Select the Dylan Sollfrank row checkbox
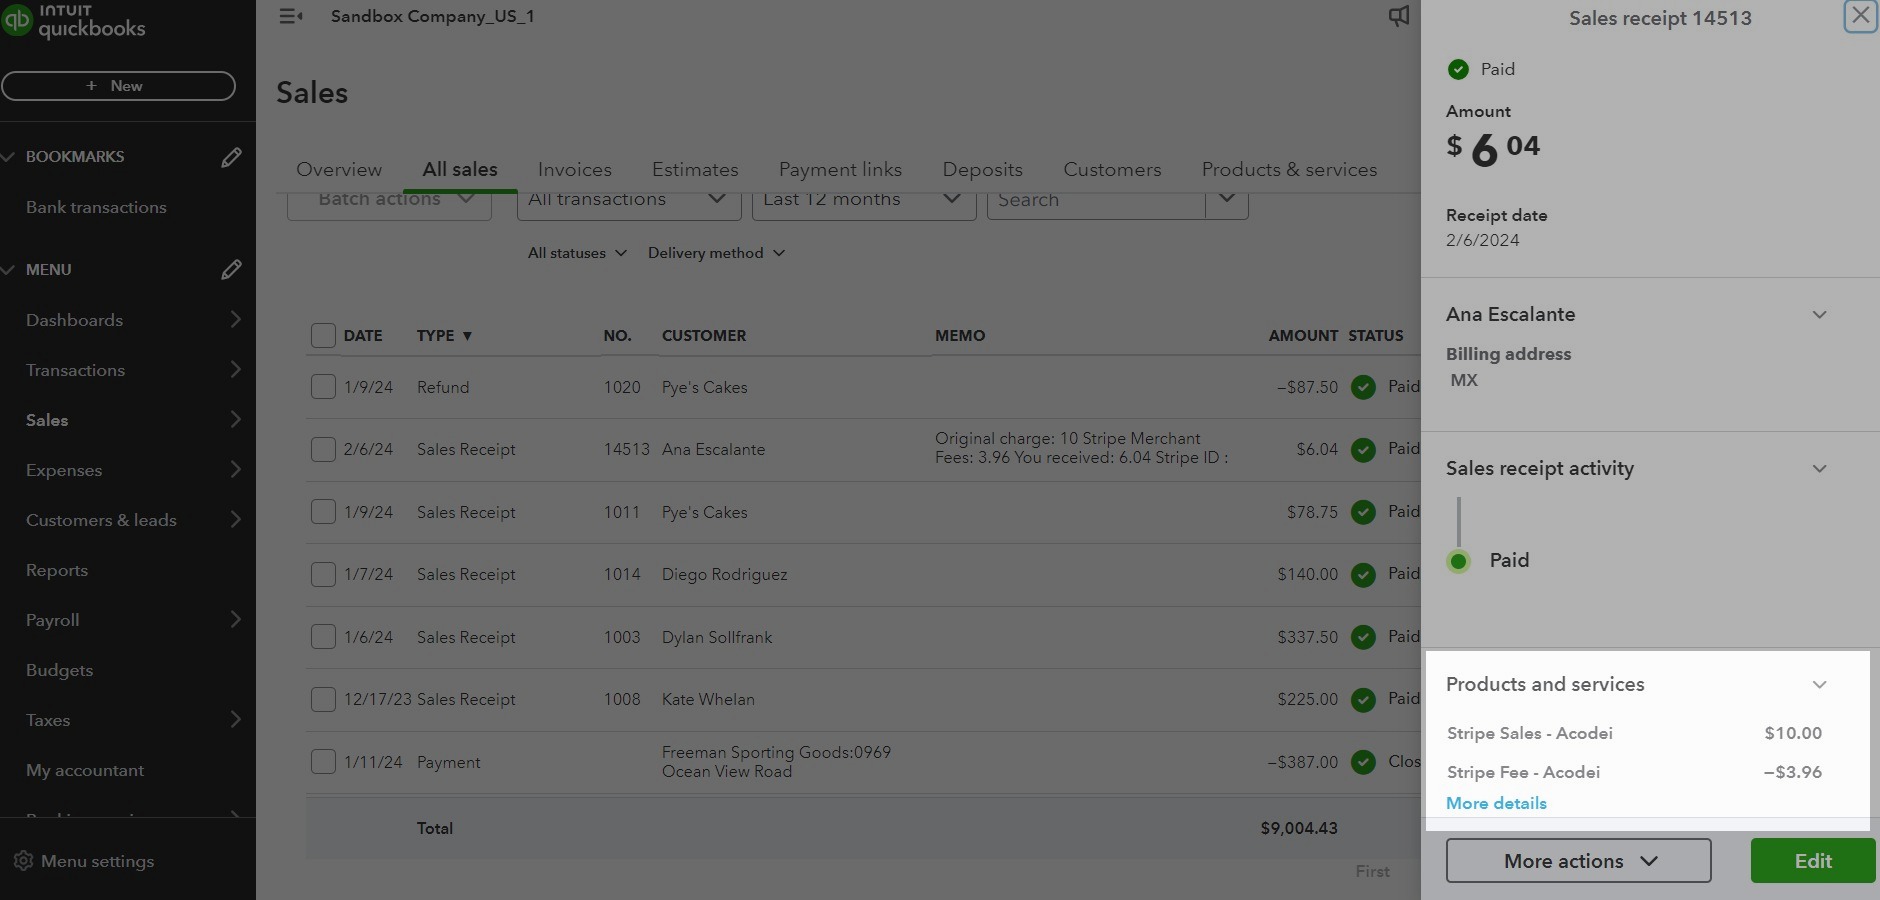The image size is (1880, 900). tap(323, 637)
